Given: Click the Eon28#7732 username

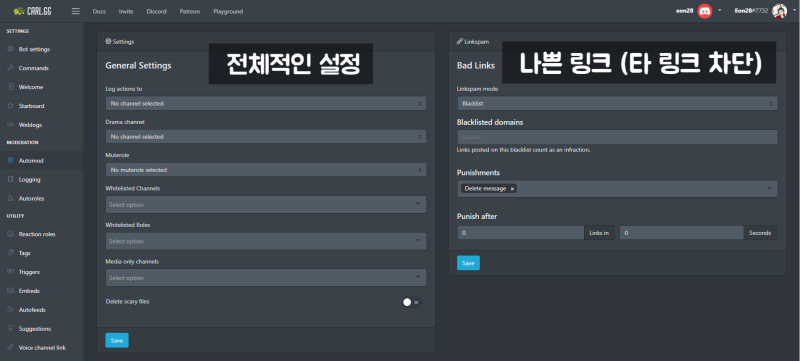Looking at the screenshot, I should click(751, 11).
